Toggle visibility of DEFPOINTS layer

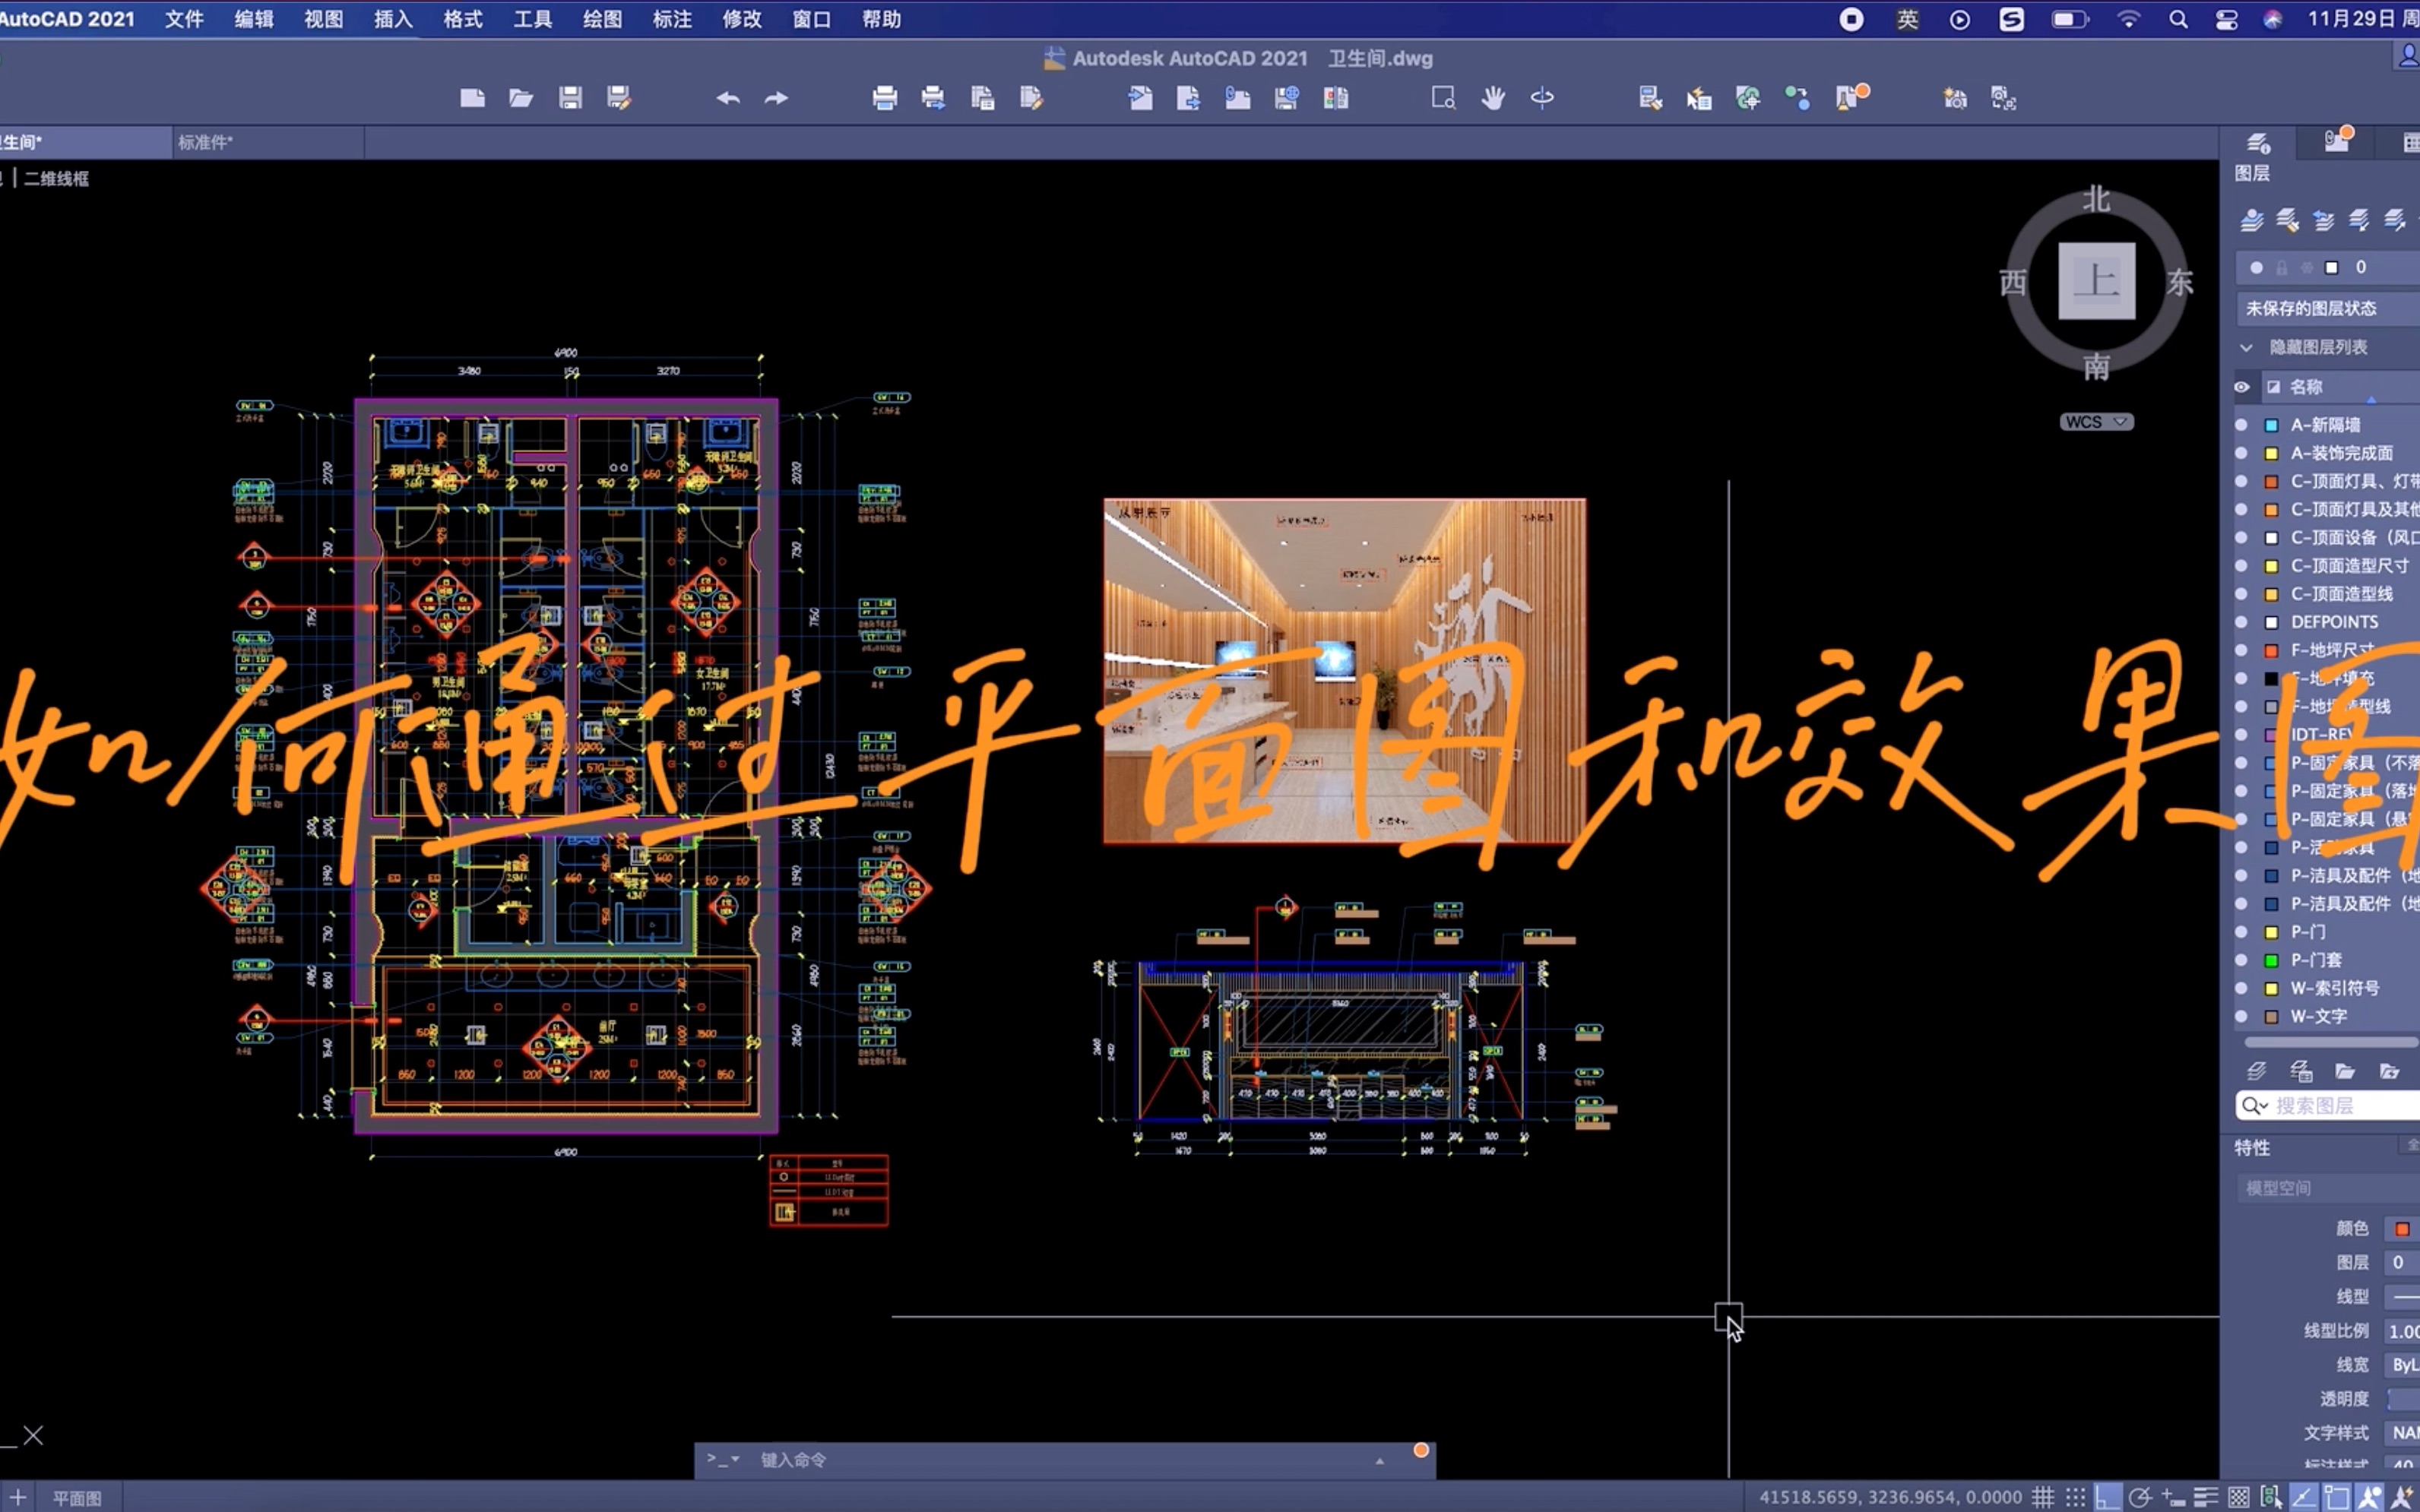tap(2241, 622)
